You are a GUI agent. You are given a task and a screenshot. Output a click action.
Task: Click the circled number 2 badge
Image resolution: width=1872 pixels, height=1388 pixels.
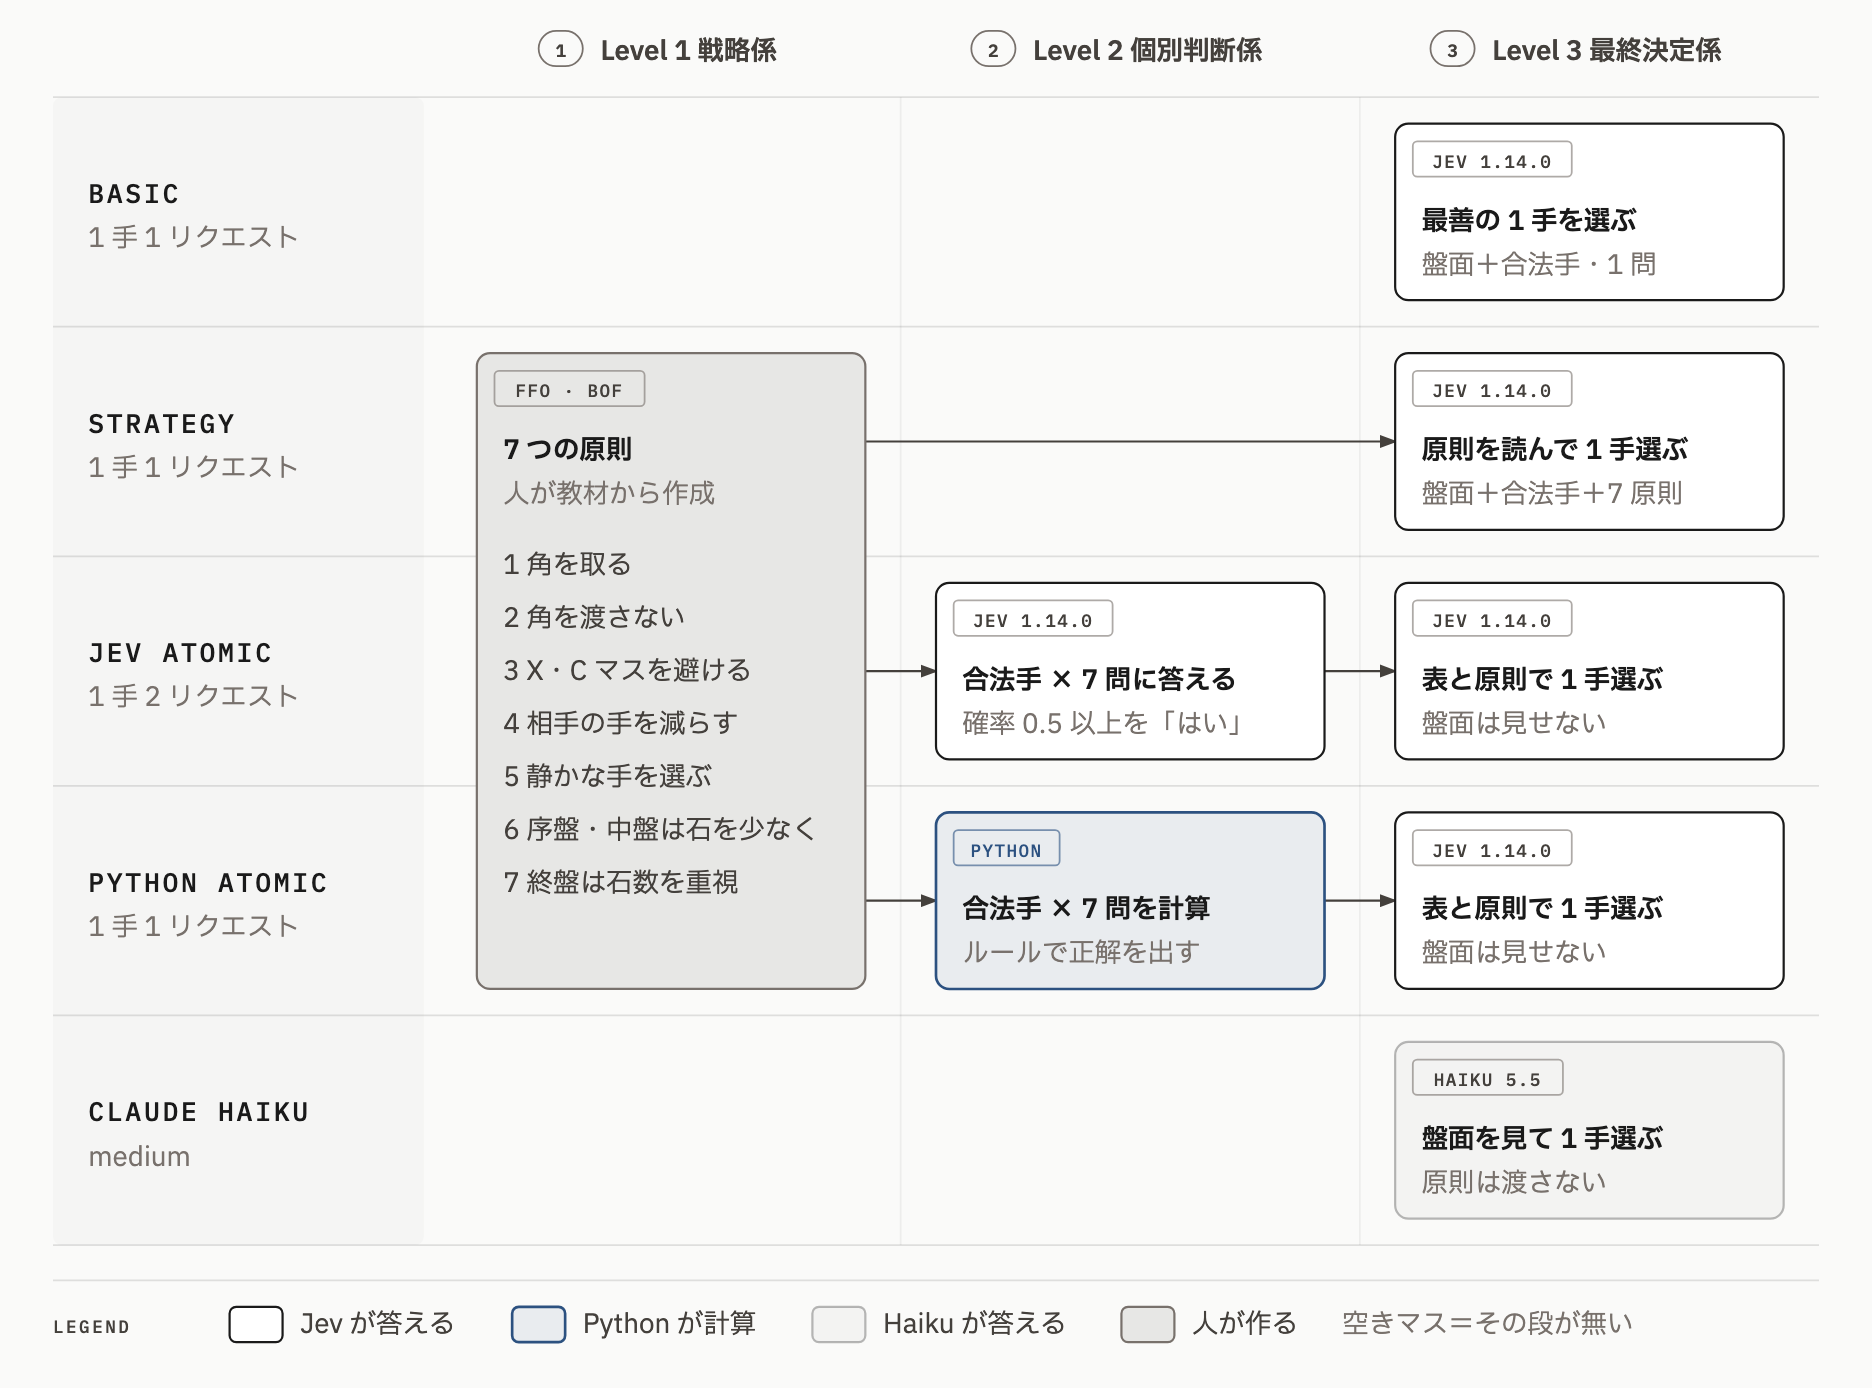point(992,50)
